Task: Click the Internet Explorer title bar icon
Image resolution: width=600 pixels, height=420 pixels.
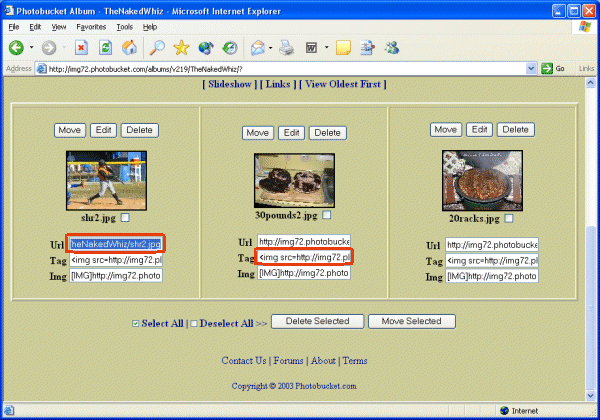Action: (9, 11)
